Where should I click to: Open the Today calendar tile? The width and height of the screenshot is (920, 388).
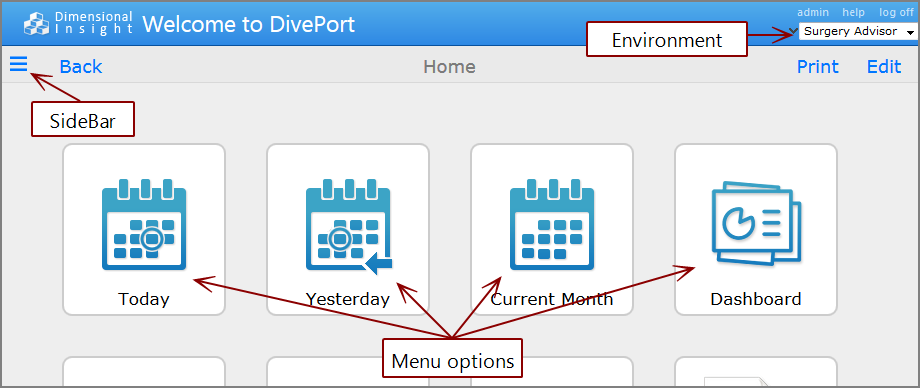tap(144, 230)
